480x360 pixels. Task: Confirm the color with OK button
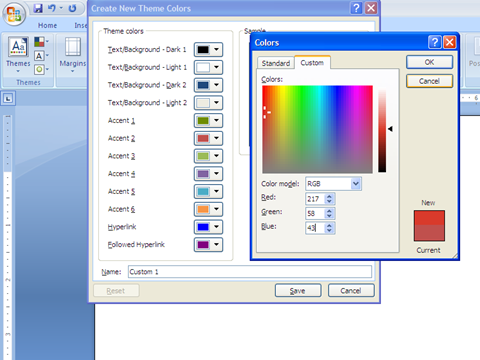429,62
